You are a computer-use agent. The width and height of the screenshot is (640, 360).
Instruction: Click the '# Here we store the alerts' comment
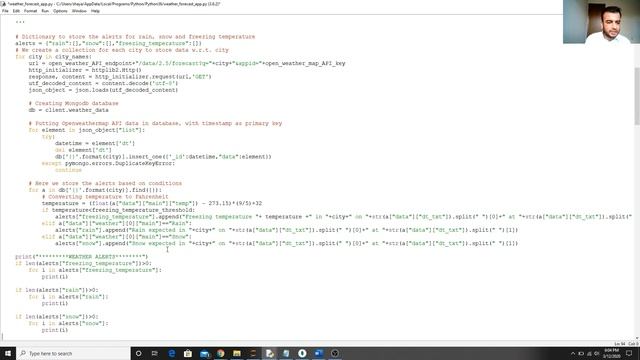point(105,183)
